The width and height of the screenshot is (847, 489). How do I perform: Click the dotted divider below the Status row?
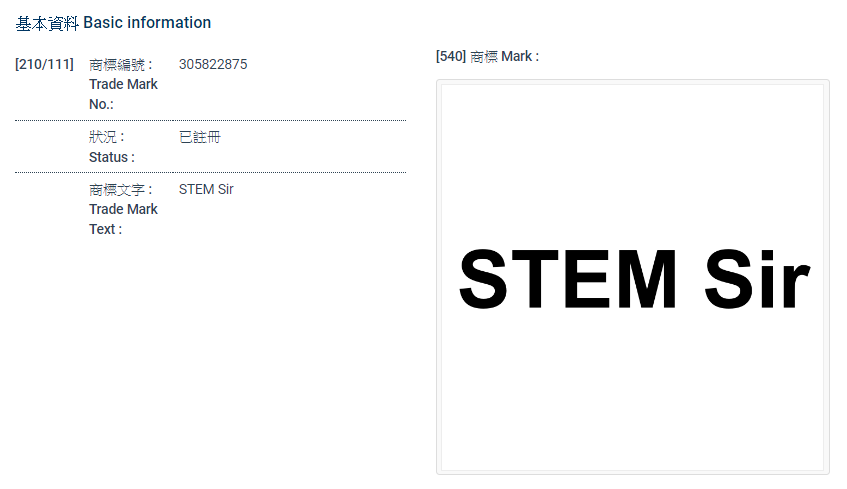(210, 172)
